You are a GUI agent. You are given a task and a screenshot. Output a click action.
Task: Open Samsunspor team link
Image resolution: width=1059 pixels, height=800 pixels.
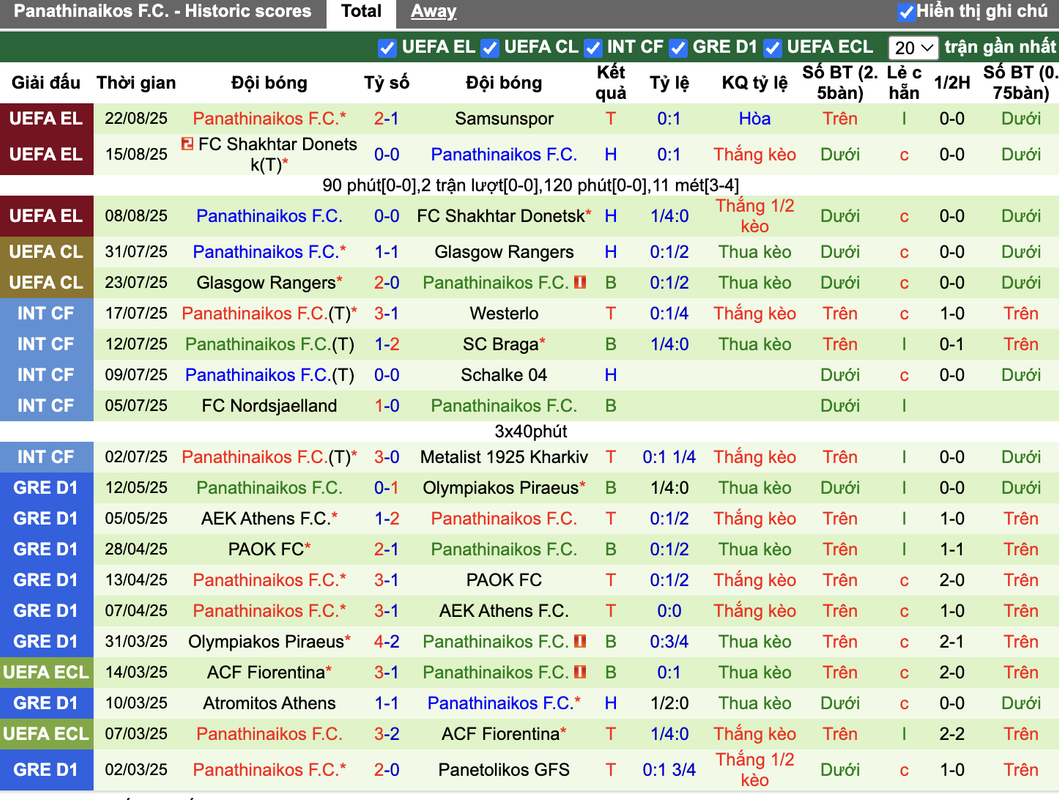[x=504, y=119]
